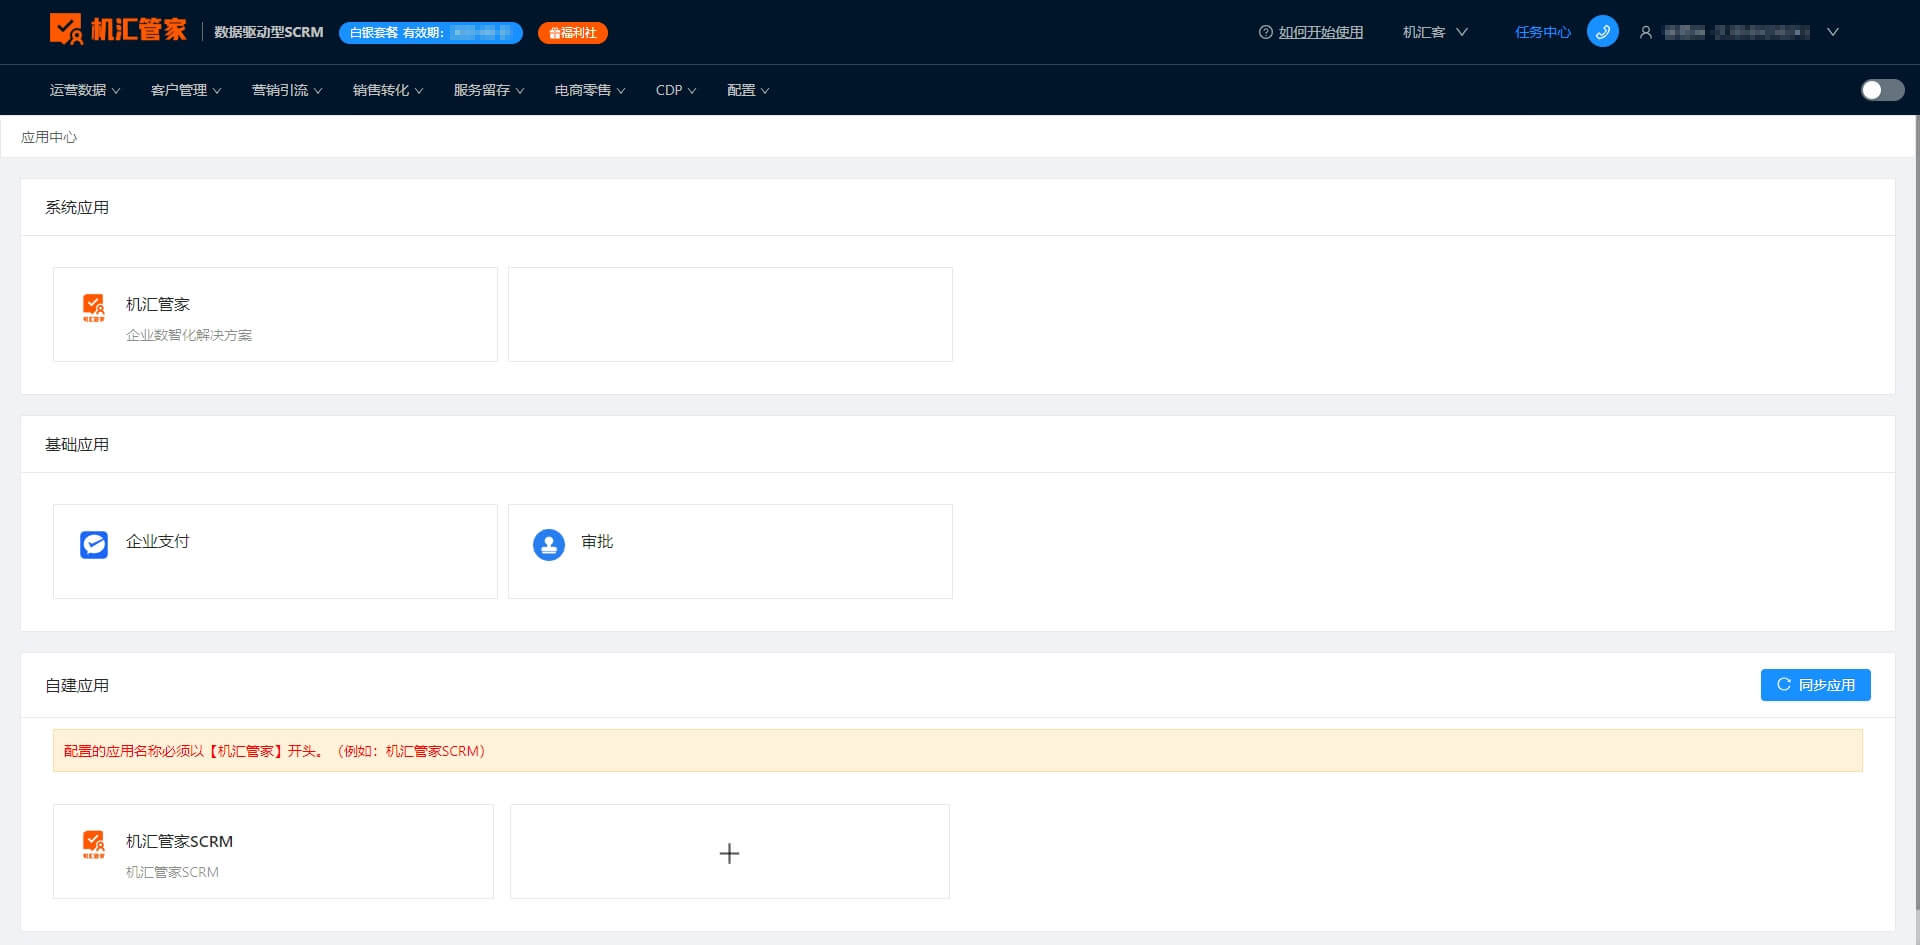Expand the 电商零售 menu
The image size is (1920, 945).
click(590, 90)
